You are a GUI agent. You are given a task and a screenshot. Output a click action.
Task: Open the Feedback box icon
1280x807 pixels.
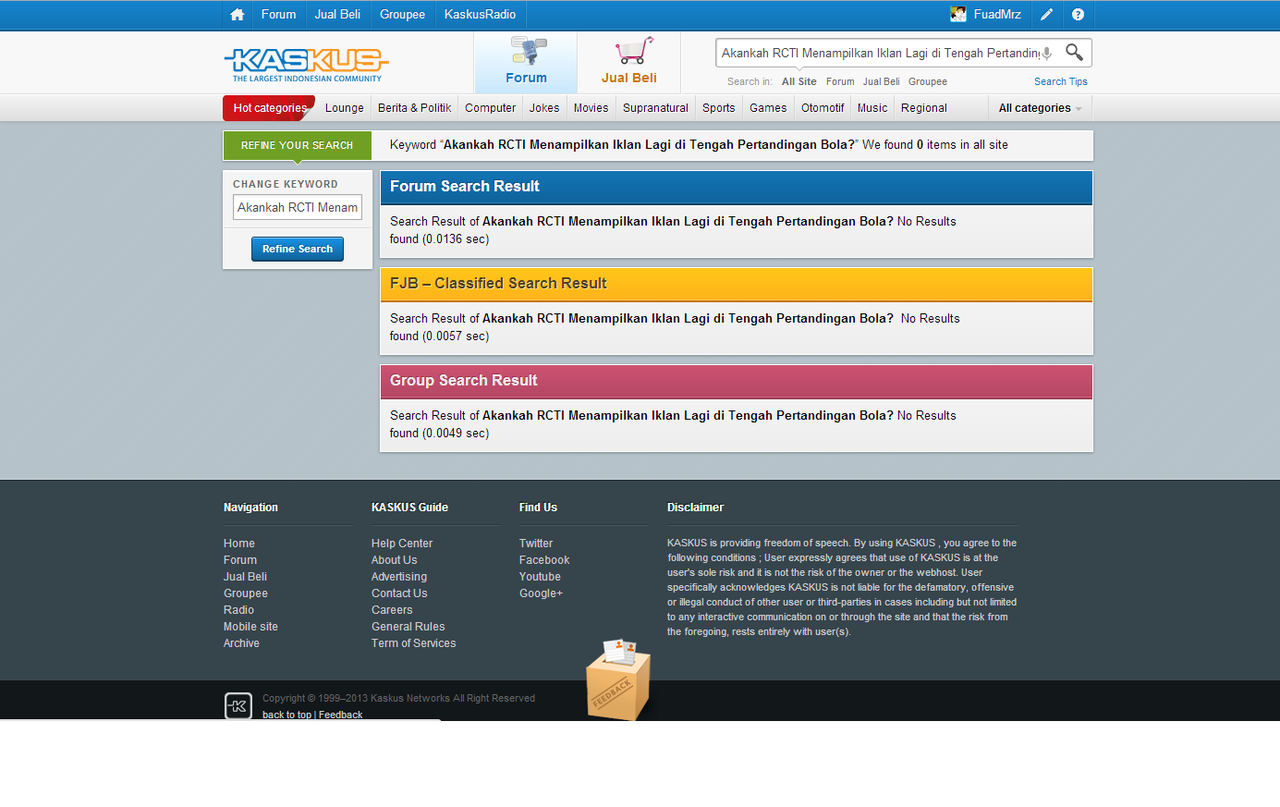click(618, 680)
